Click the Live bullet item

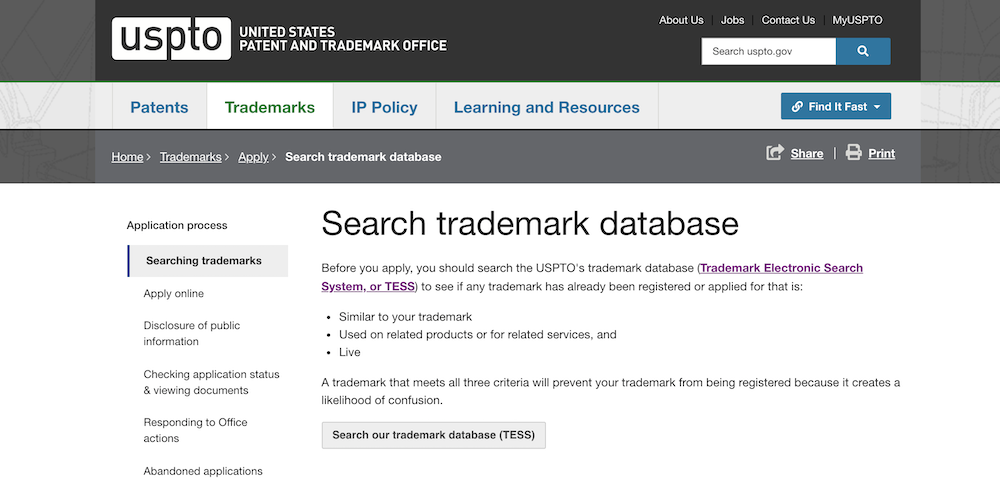[x=349, y=352]
